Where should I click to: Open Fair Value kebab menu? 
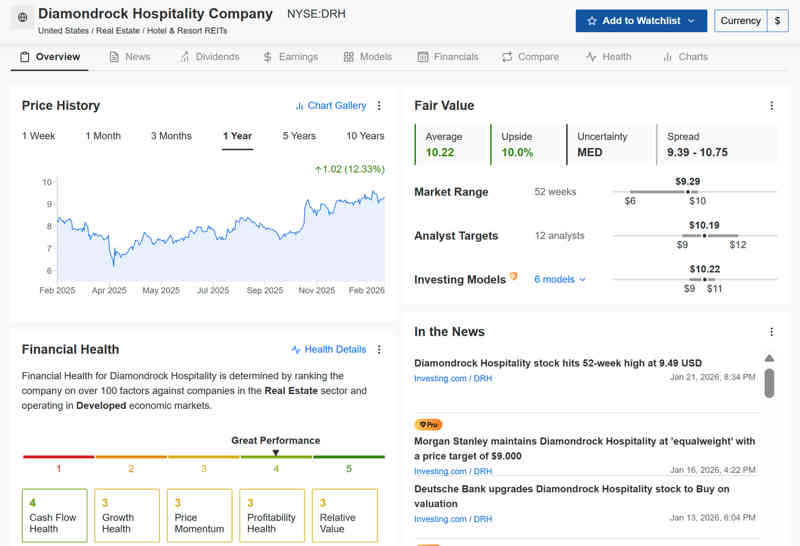(771, 106)
